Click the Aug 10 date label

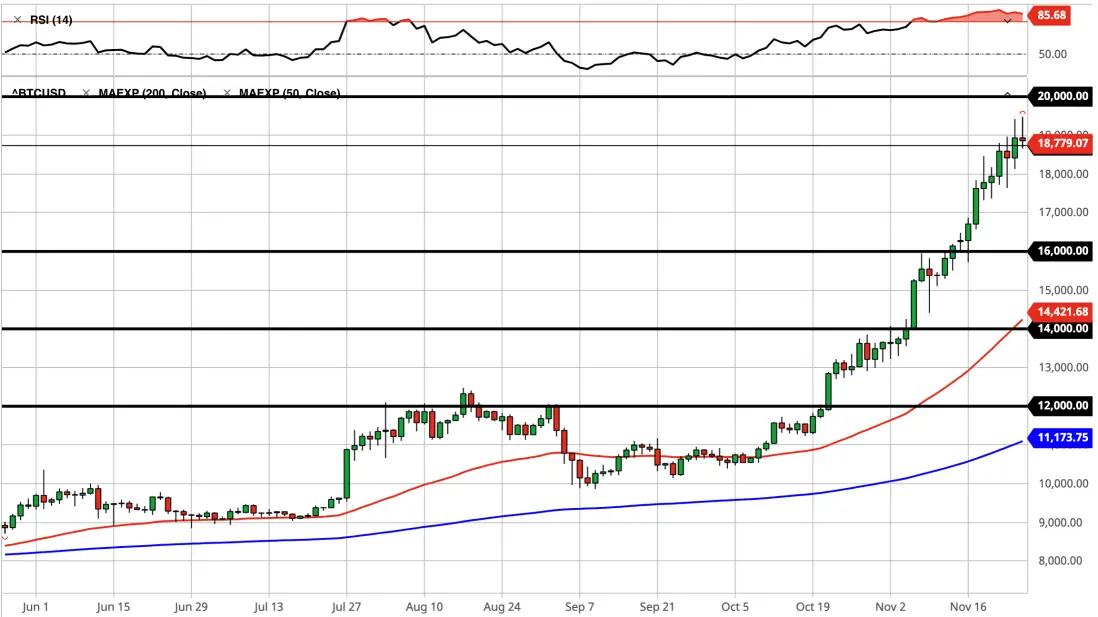424,606
